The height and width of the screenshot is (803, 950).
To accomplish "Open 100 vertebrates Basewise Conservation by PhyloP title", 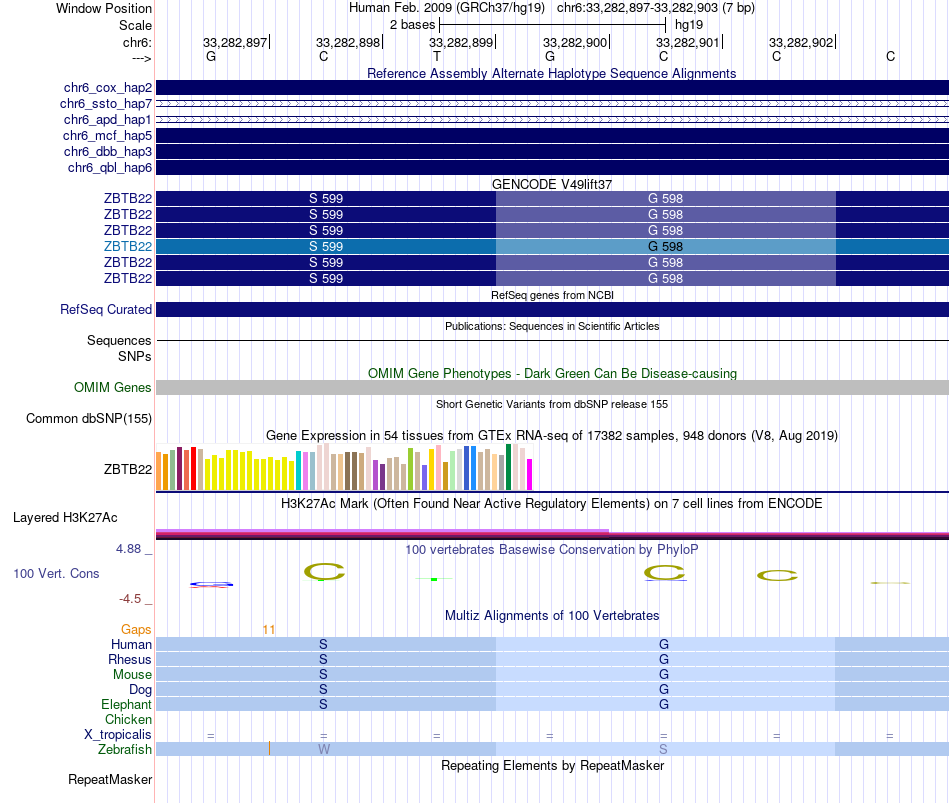I will tap(551, 550).
